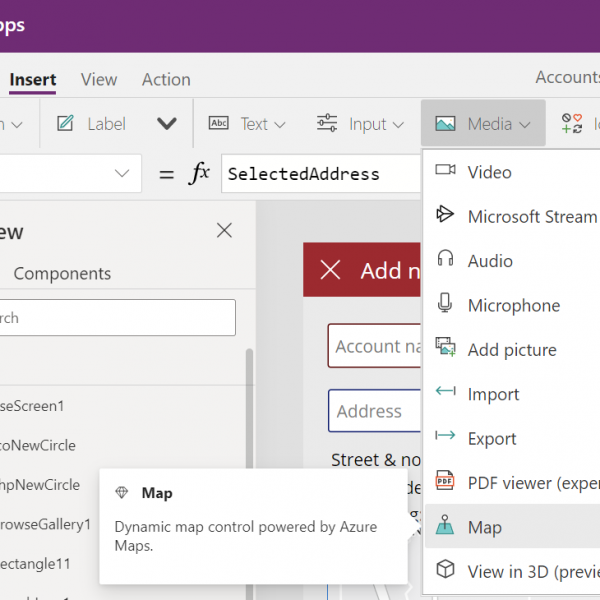Click the Add picture icon
Screen dimensions: 600x600
(445, 347)
